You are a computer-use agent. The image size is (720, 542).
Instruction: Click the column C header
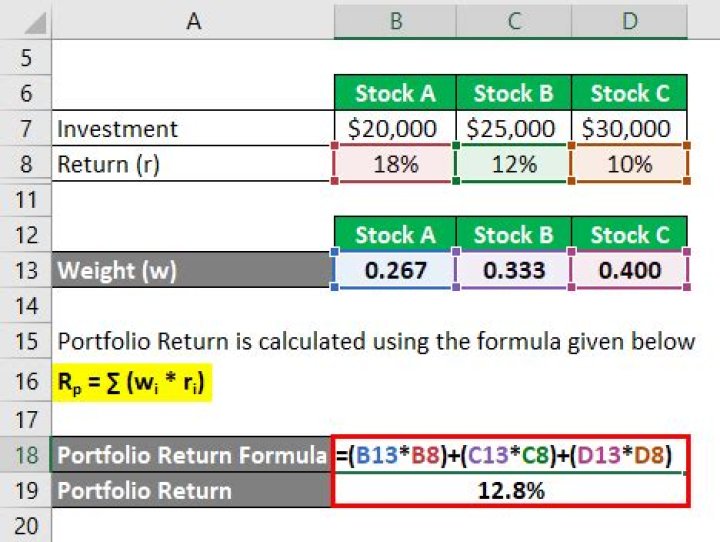point(513,20)
